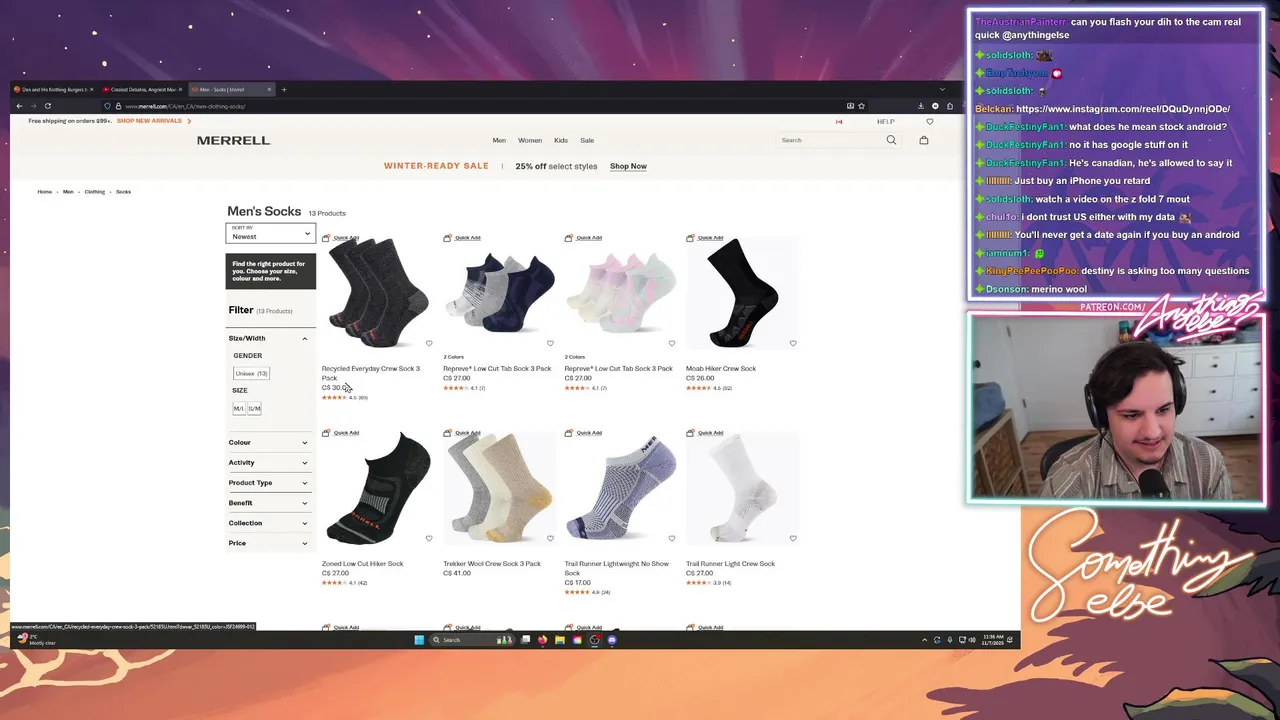
Task: Heart the Moab Hiker Crew Sock
Action: pos(793,343)
